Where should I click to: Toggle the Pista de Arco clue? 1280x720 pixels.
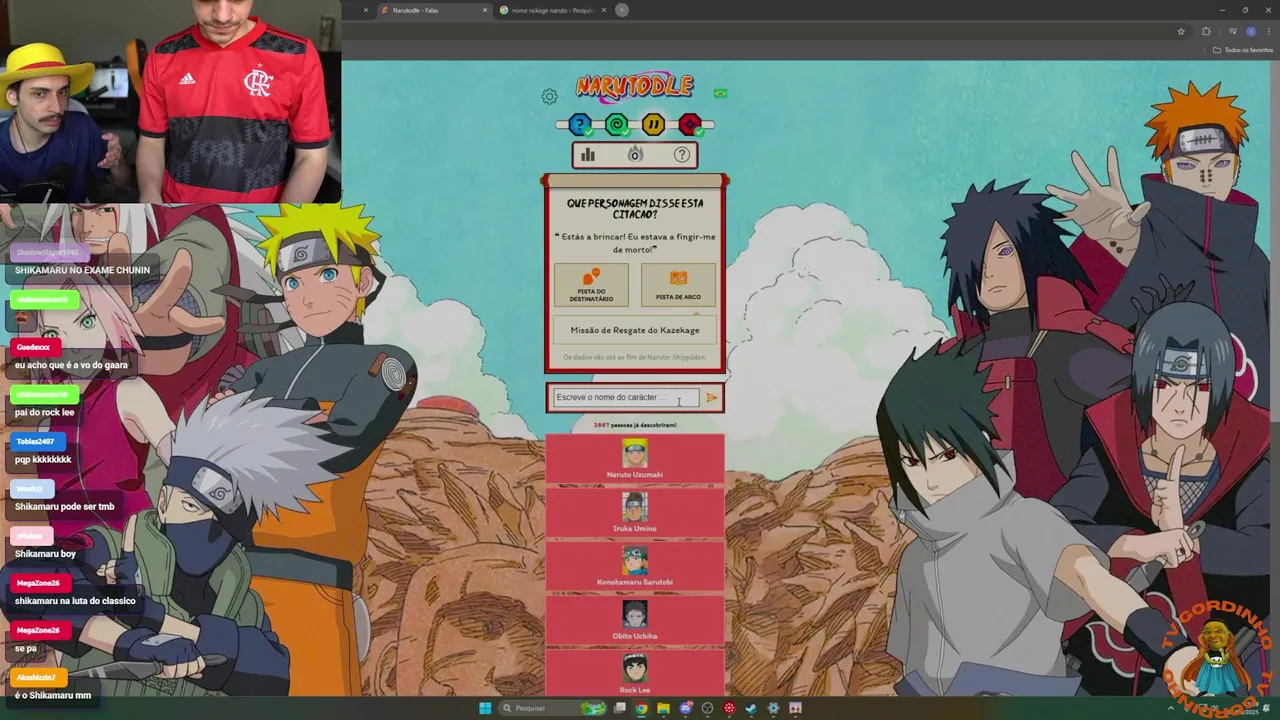(x=678, y=285)
